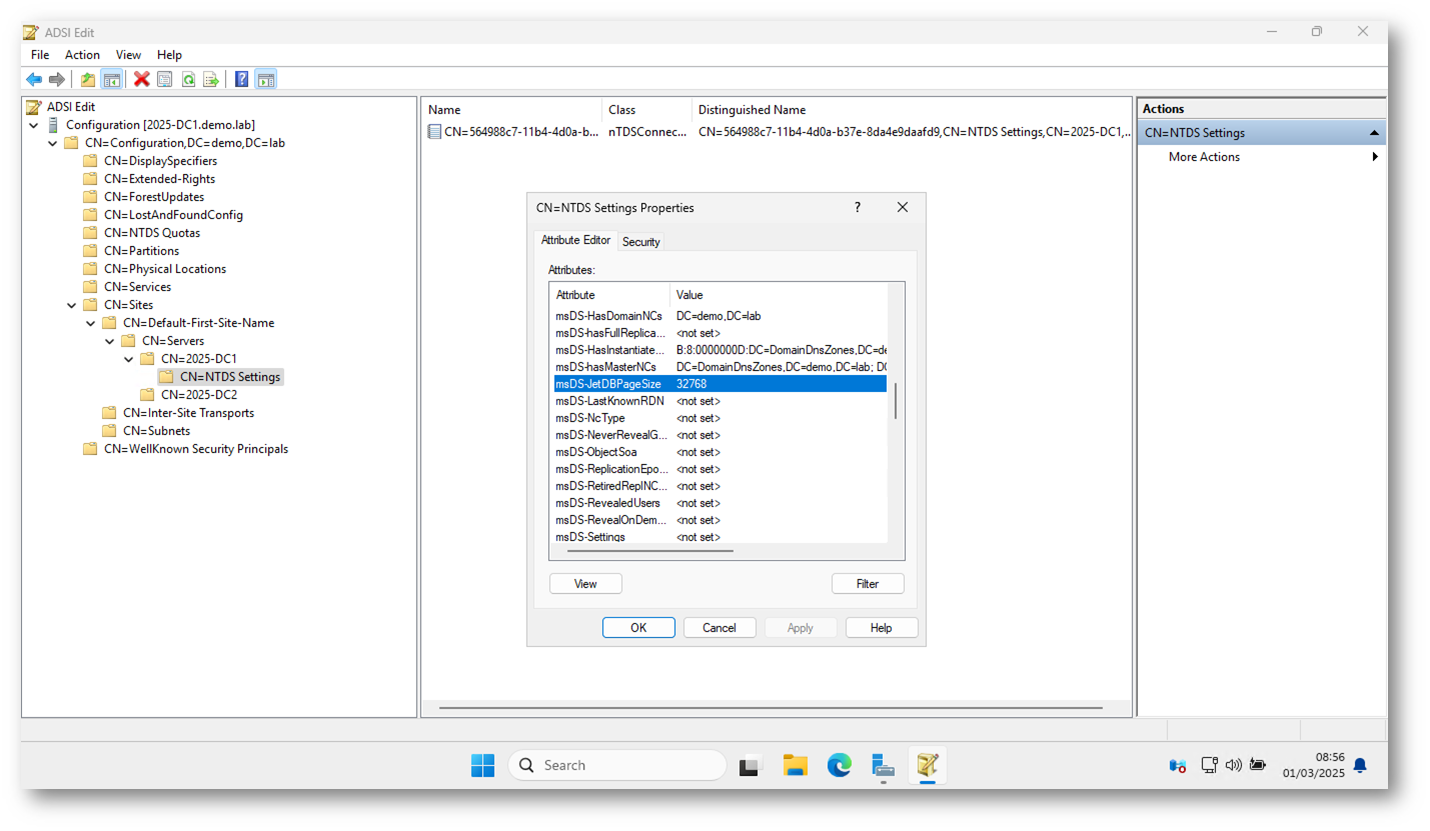The width and height of the screenshot is (1430, 831).
Task: Expand the More Actions submenu arrow
Action: coord(1375,157)
